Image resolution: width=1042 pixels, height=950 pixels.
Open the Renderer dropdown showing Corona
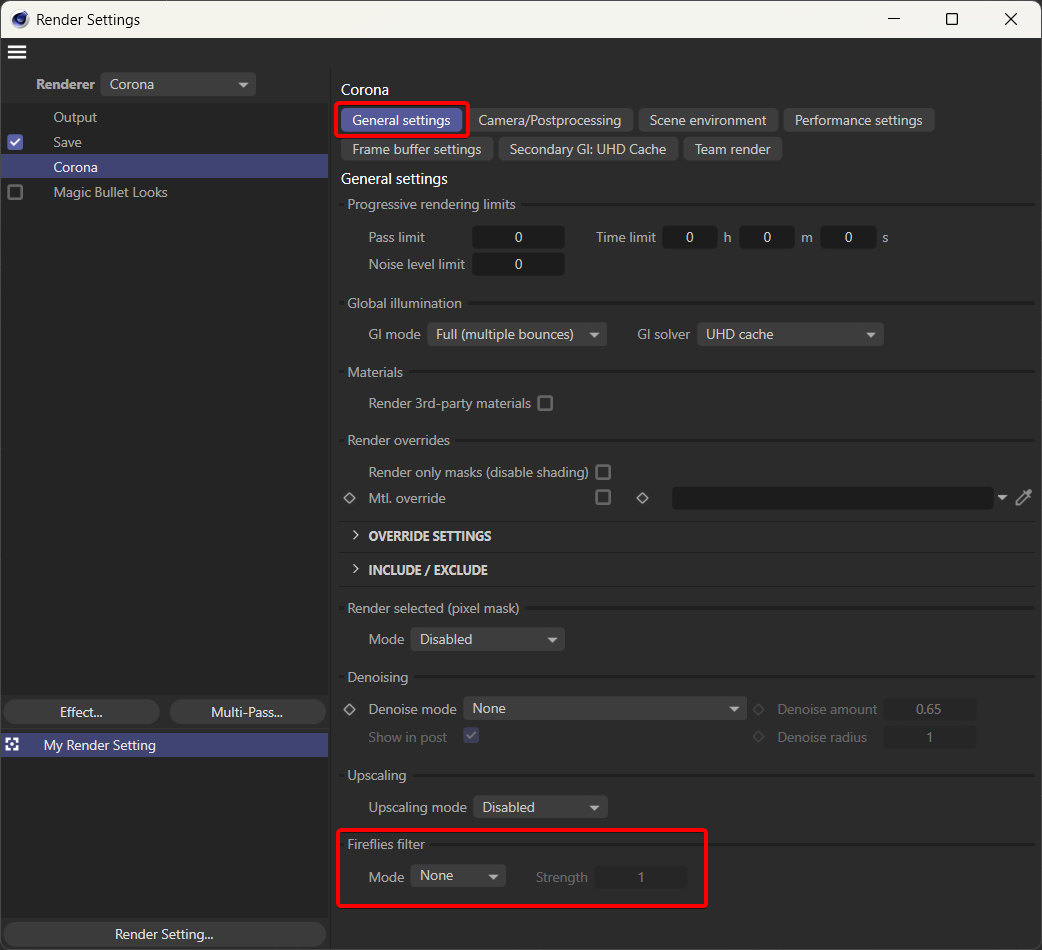(178, 84)
